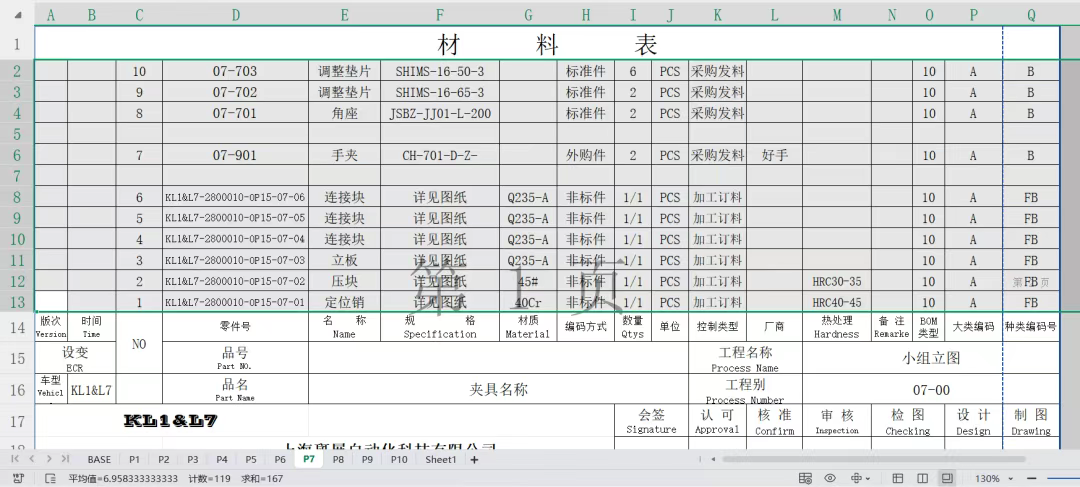This screenshot has width=1080, height=487.
Task: Switch to P3 sheet tab
Action: coord(192,459)
